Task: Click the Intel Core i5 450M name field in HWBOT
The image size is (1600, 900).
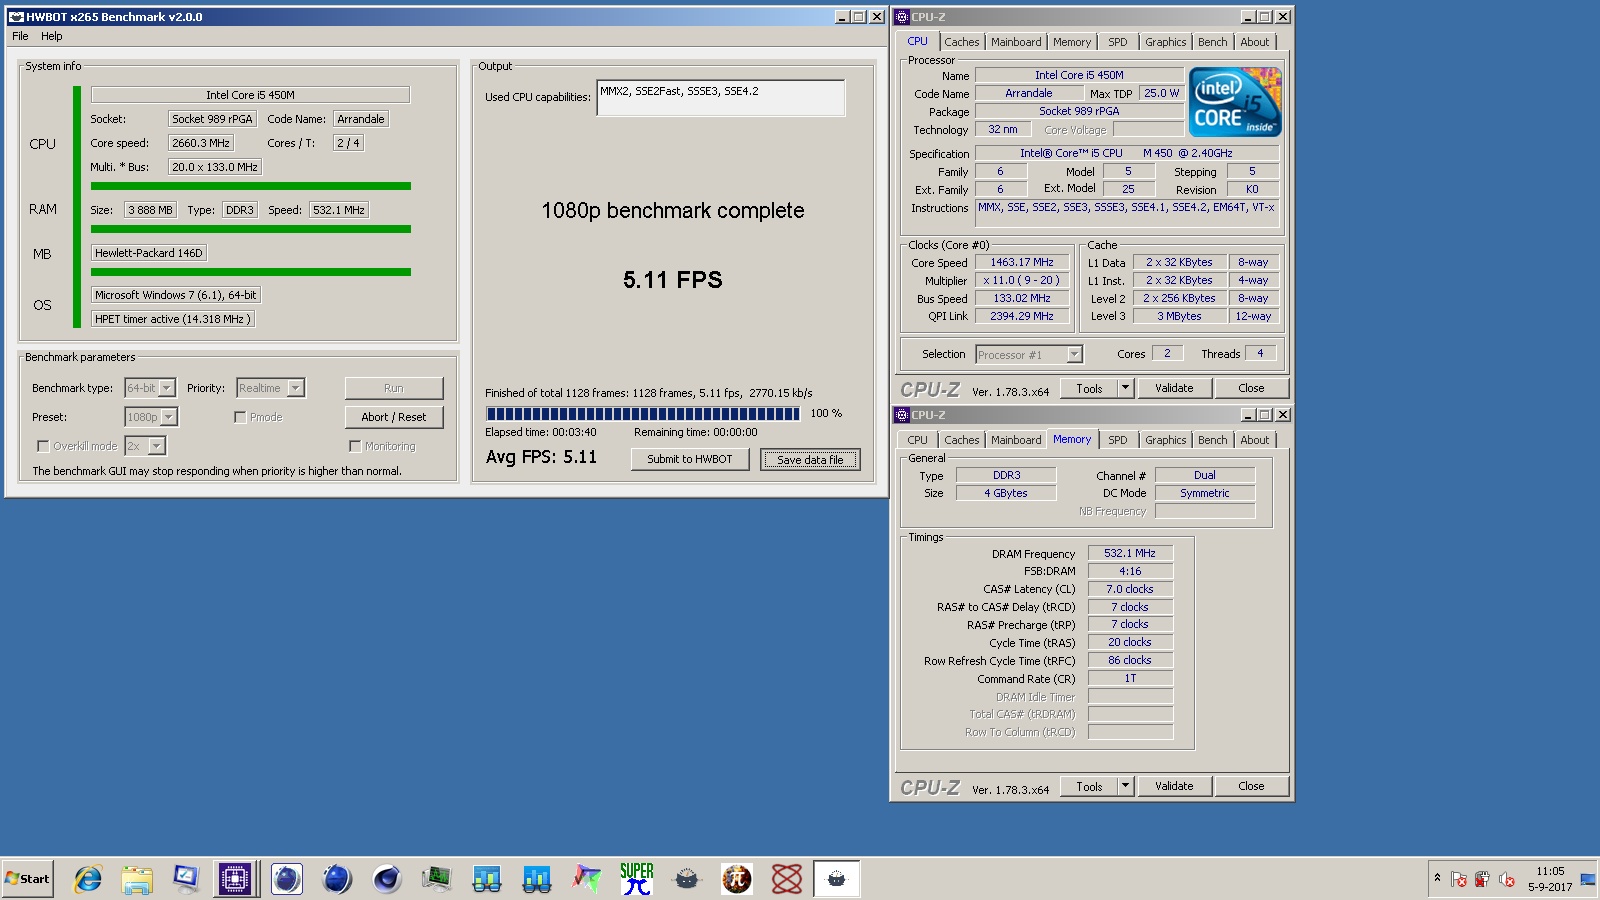Action: click(250, 95)
